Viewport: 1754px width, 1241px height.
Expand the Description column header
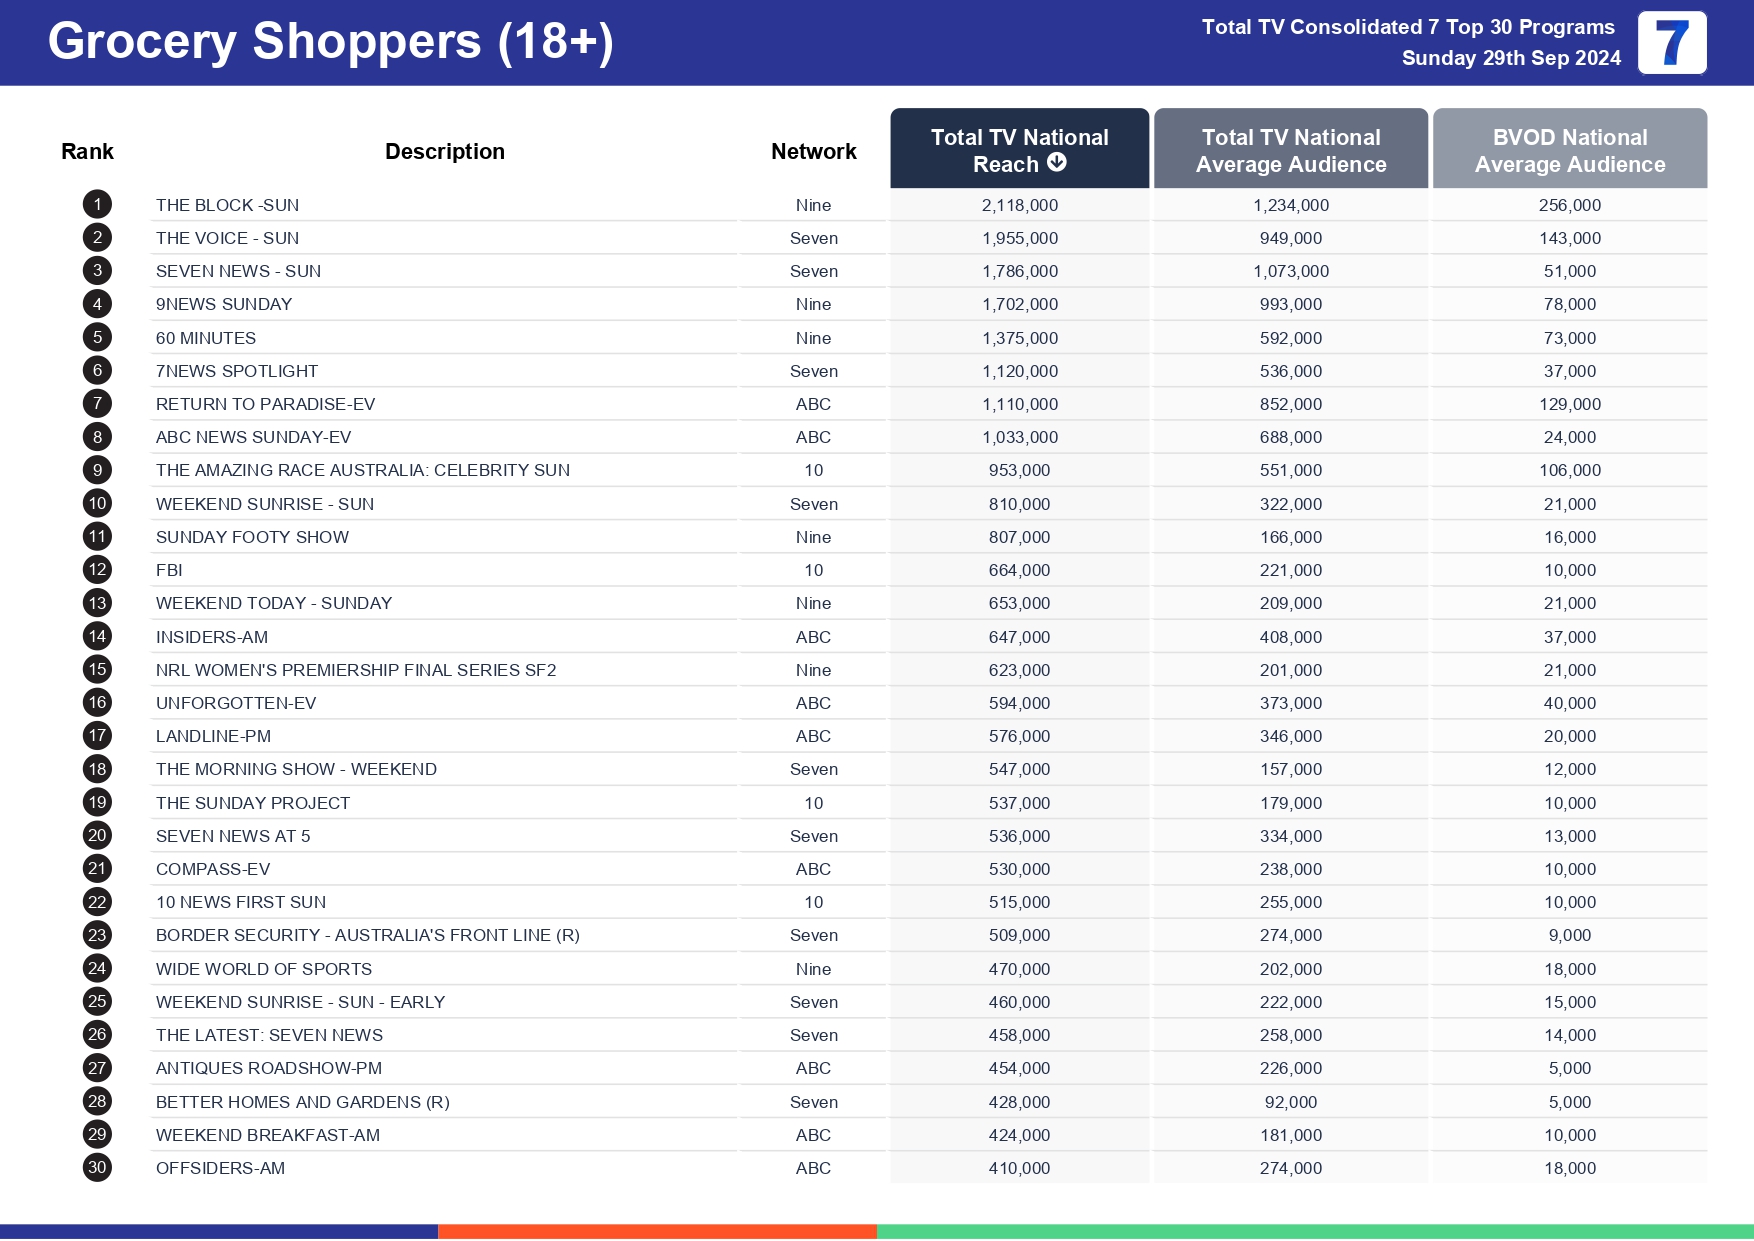coord(444,150)
